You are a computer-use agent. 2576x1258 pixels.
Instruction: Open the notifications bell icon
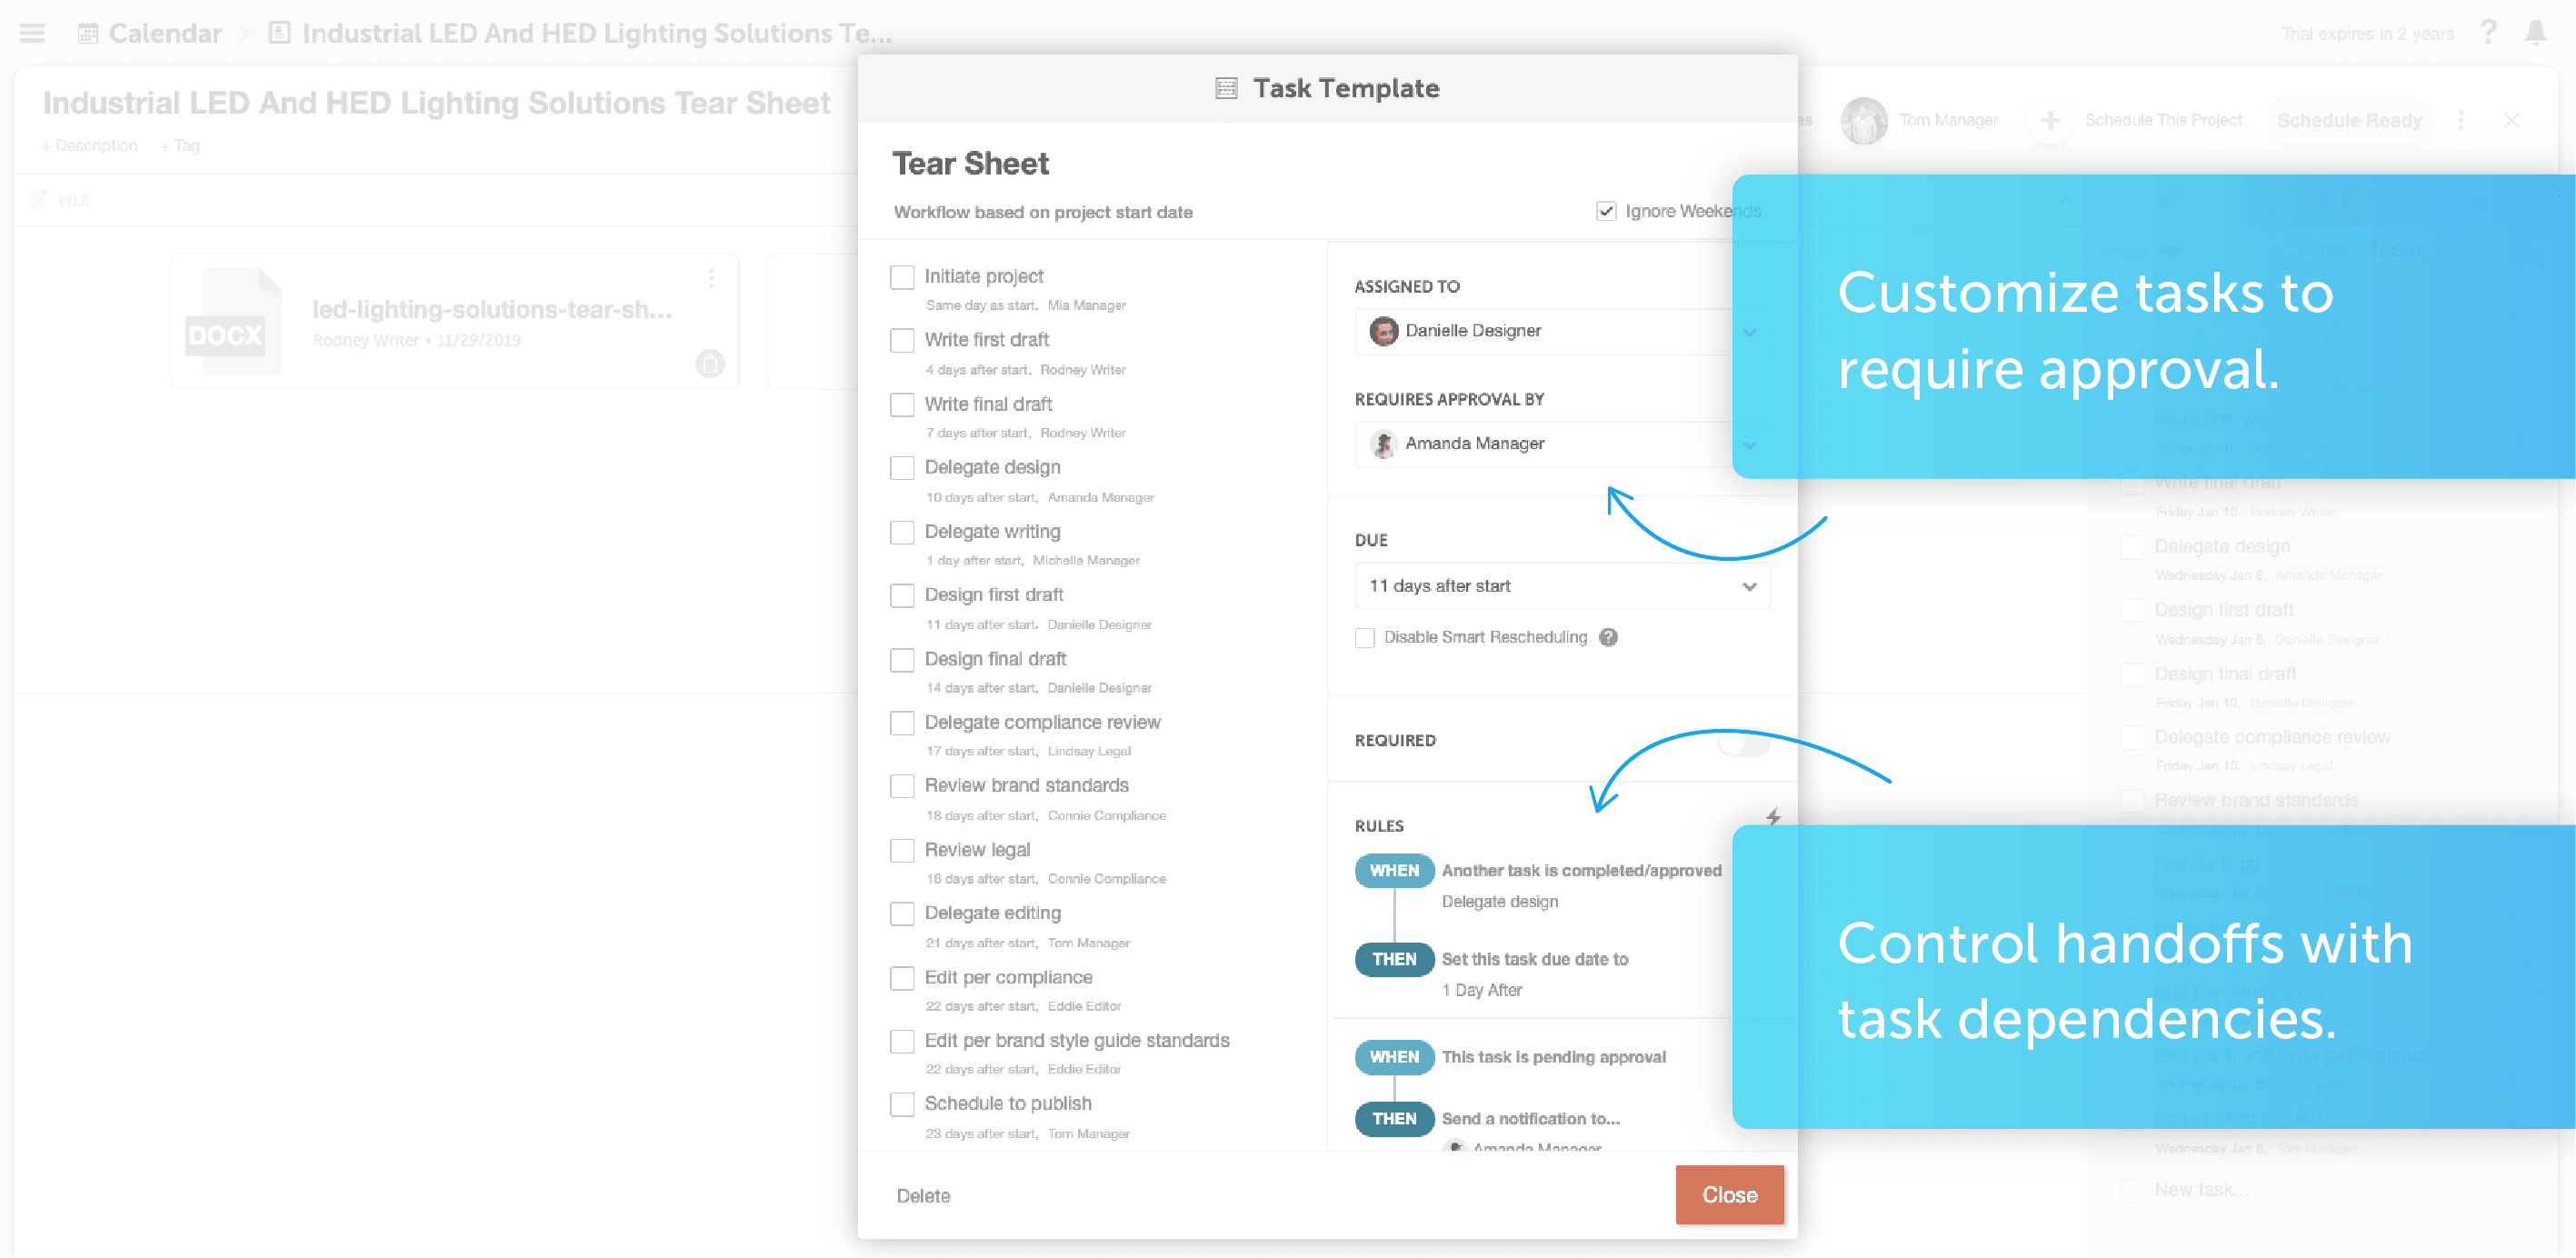pos(2535,33)
